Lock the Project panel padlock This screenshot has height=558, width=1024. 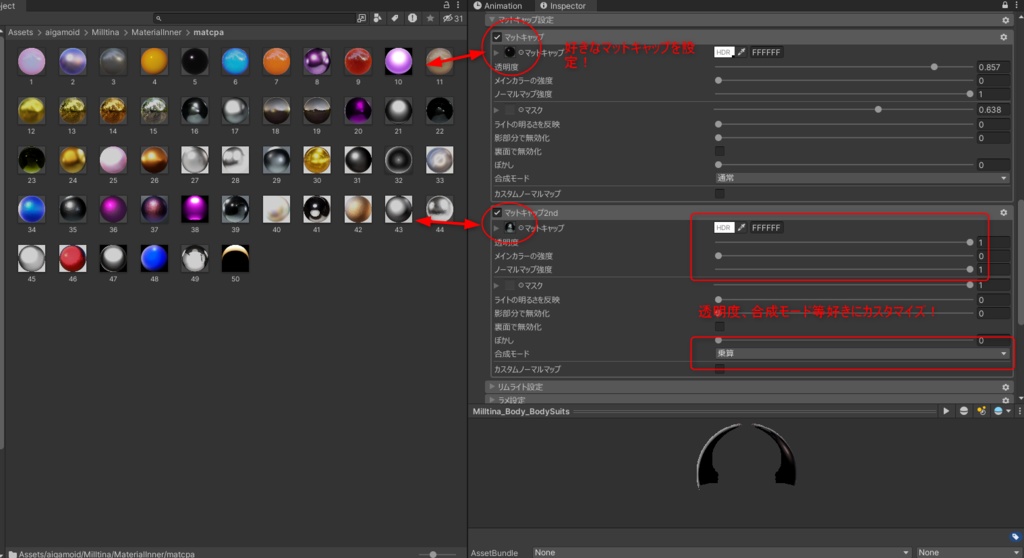coord(447,5)
